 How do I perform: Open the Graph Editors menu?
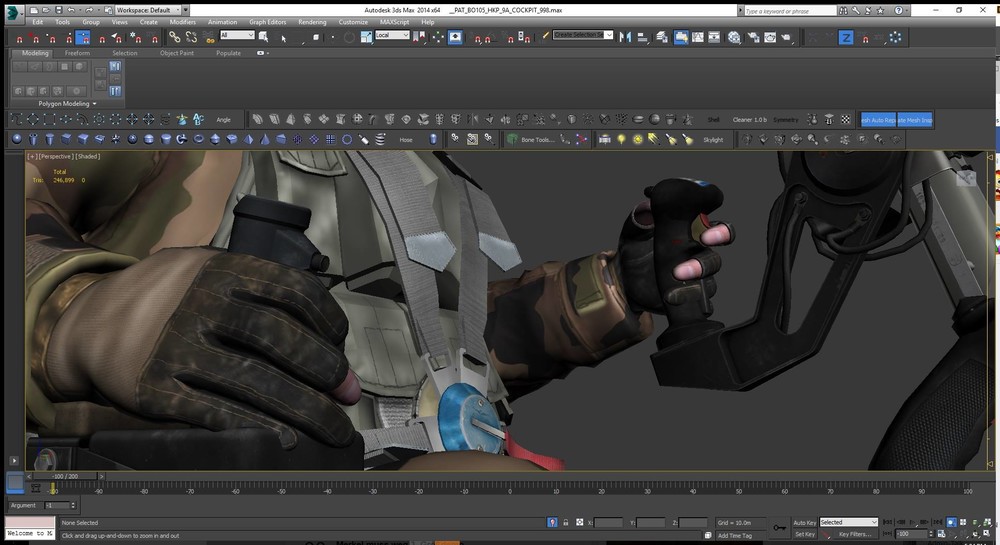267,21
